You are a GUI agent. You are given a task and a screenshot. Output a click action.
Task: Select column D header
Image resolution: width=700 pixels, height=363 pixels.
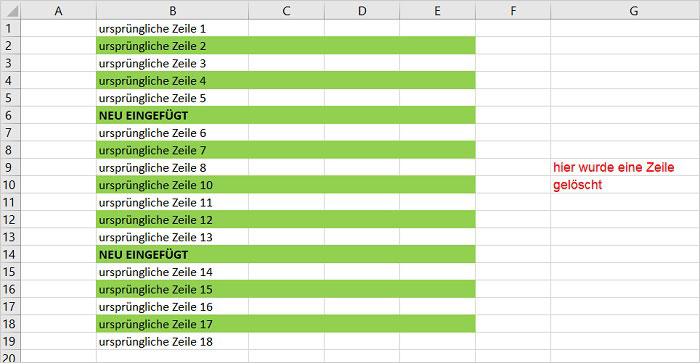point(362,10)
